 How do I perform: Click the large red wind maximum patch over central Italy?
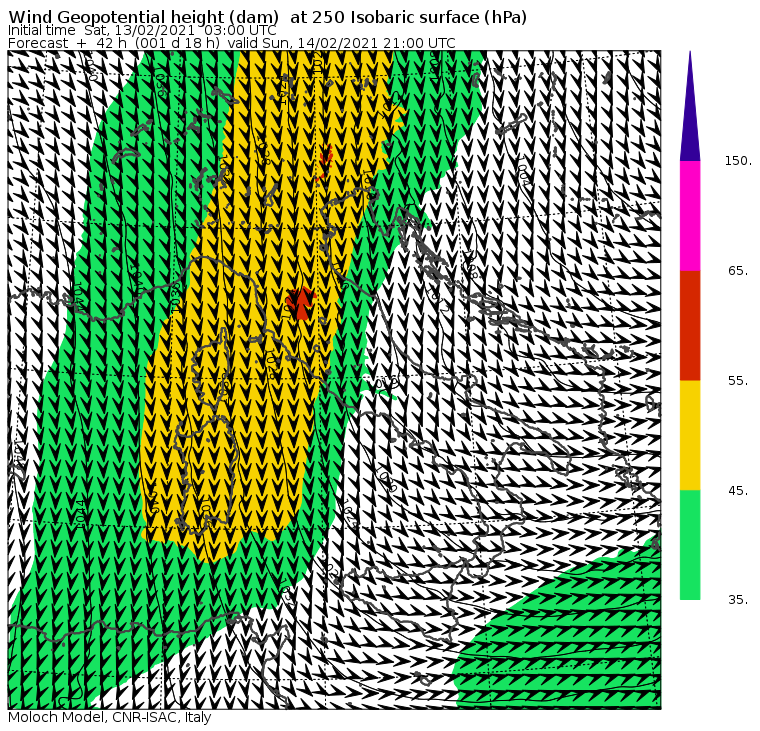[x=301, y=304]
